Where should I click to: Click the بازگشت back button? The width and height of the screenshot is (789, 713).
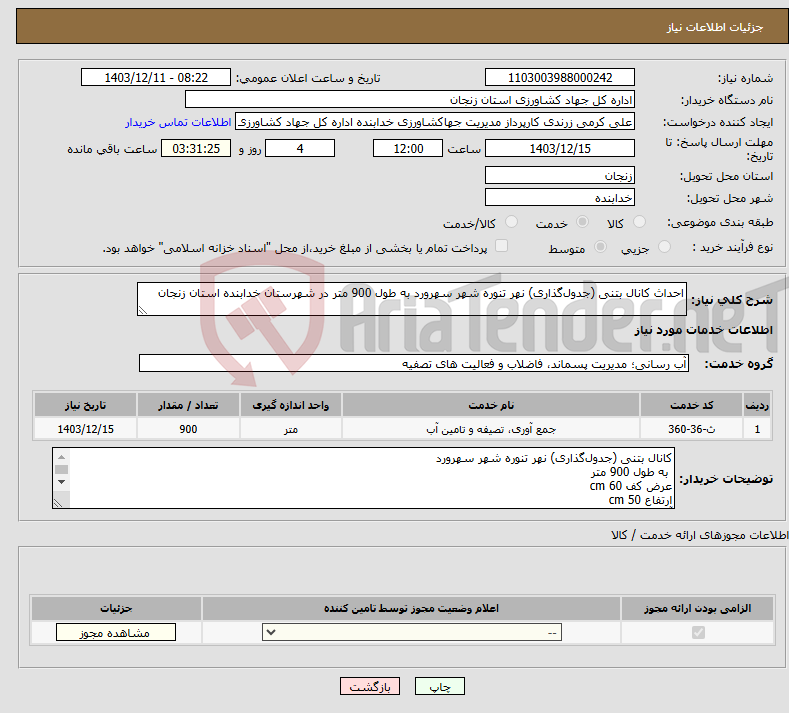click(370, 686)
